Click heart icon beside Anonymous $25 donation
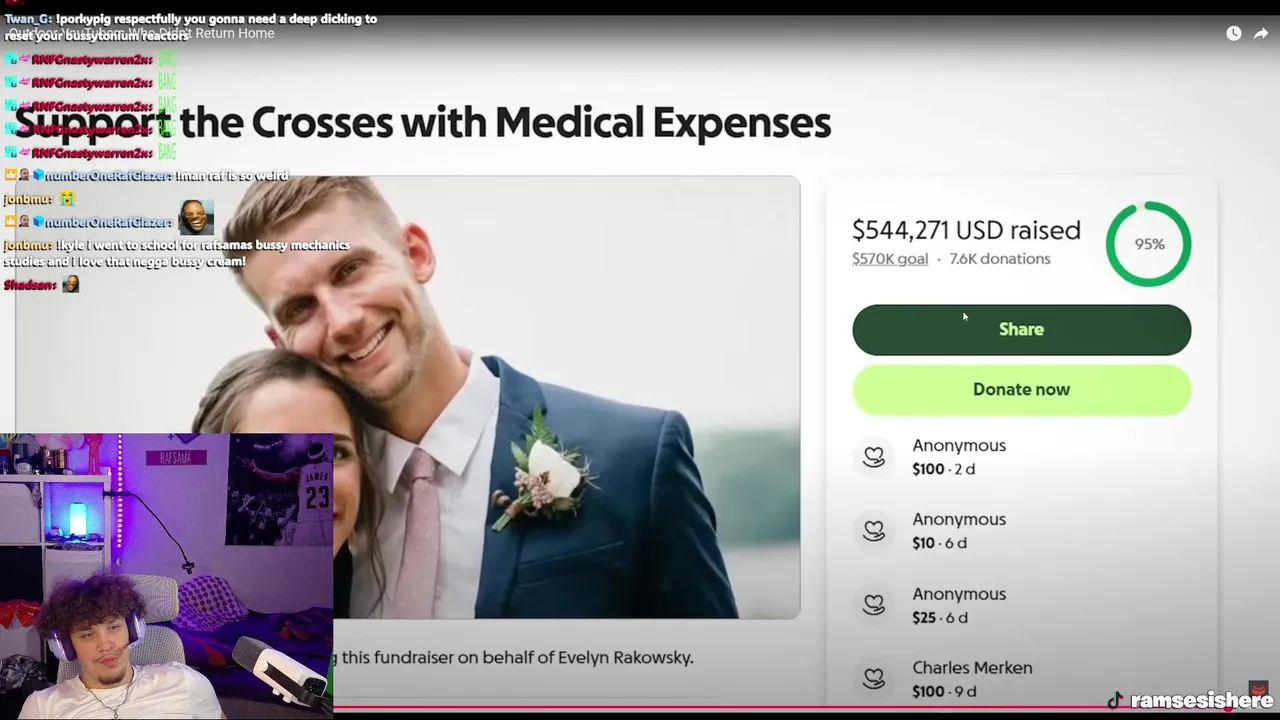Screen dimensions: 1280x720 click(x=874, y=605)
